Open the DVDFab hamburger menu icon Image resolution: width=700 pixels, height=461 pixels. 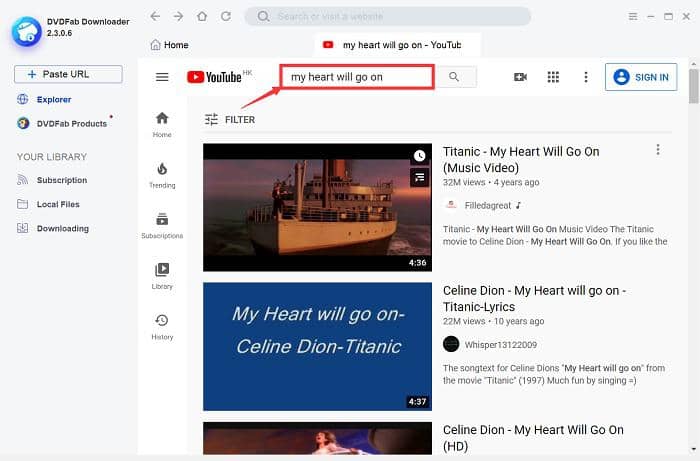(633, 17)
